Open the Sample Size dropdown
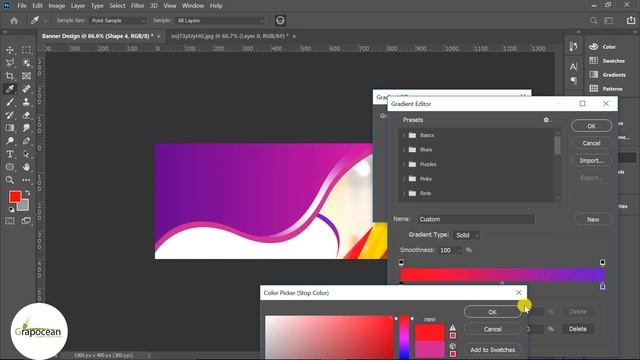 (x=118, y=20)
